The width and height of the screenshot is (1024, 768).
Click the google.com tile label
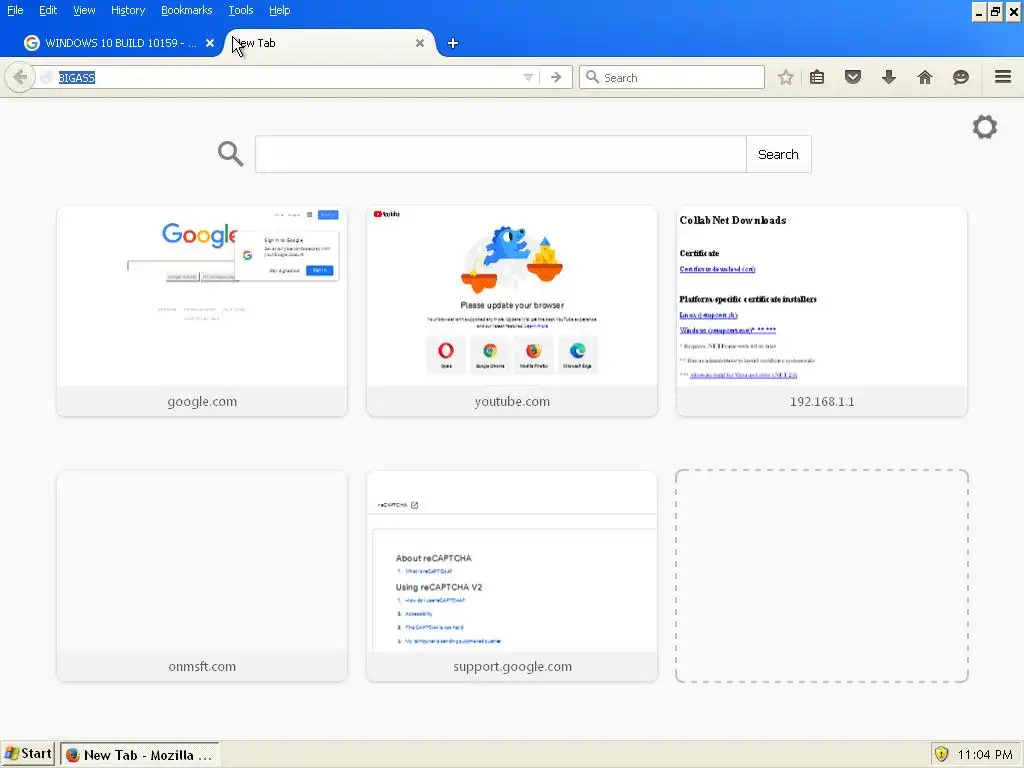pos(202,401)
